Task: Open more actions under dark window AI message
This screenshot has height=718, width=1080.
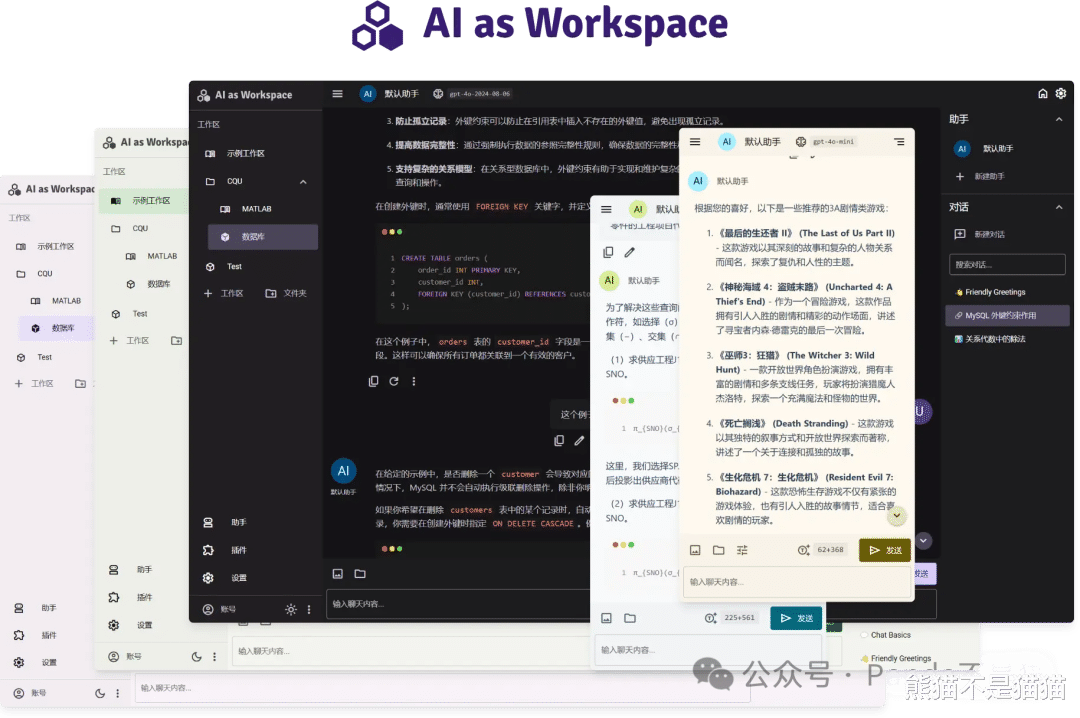Action: pyautogui.click(x=414, y=381)
